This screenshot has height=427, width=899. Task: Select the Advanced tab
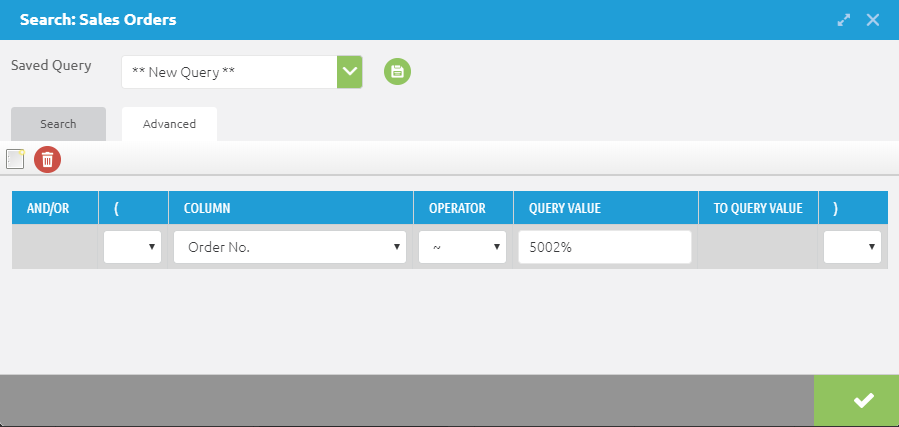pyautogui.click(x=169, y=124)
